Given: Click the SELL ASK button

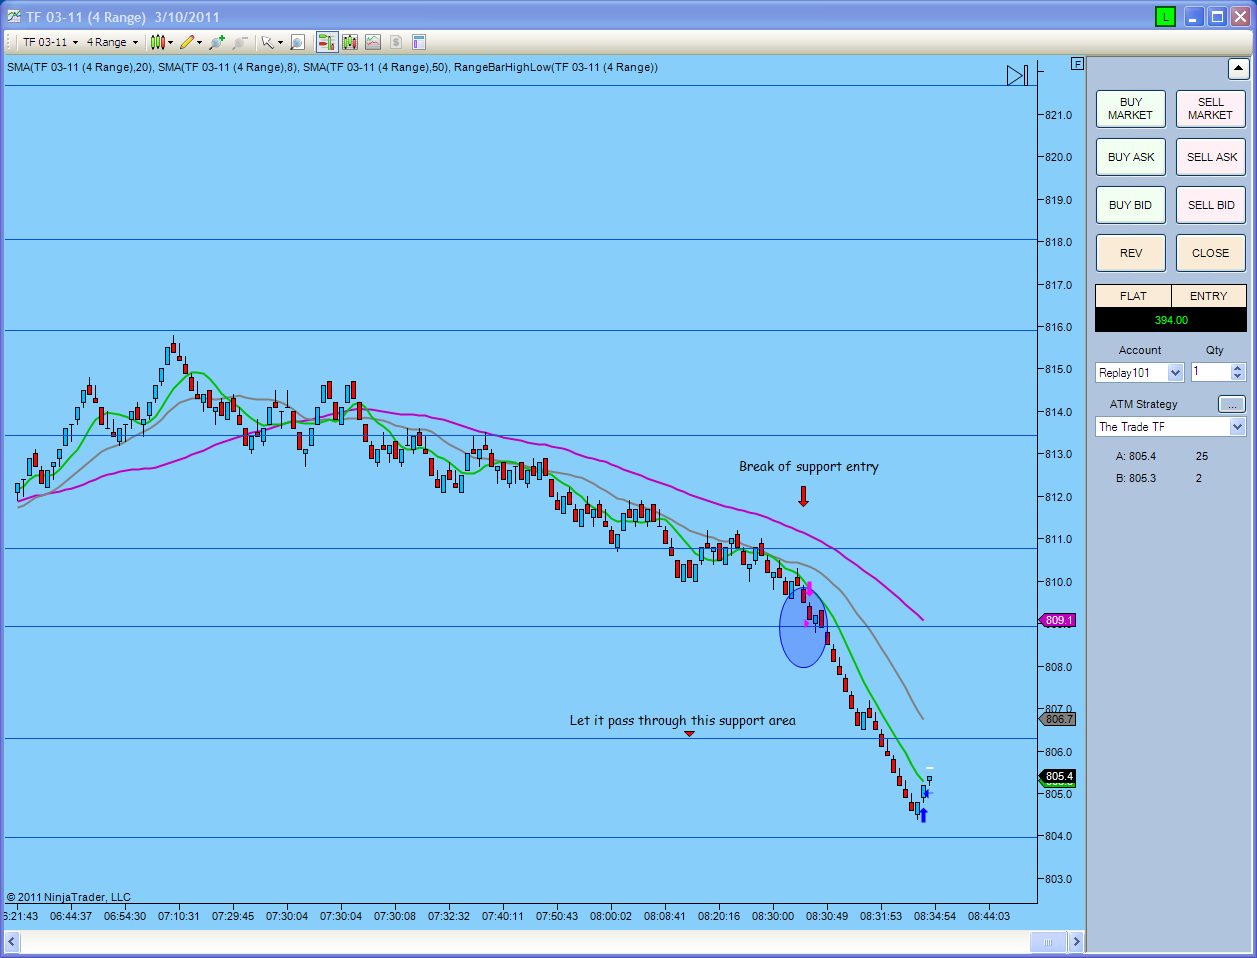Looking at the screenshot, I should tap(1210, 157).
